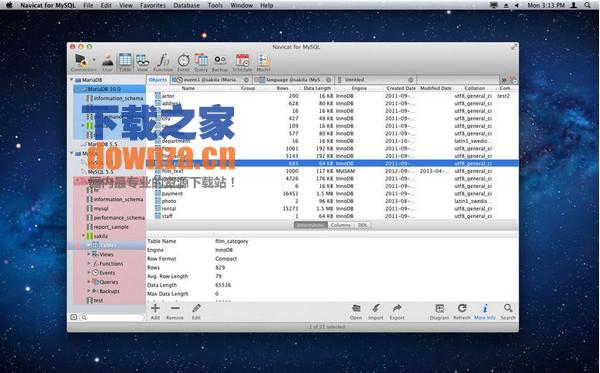Select the Model toolbar icon
This screenshot has height=373, width=600.
[263, 62]
